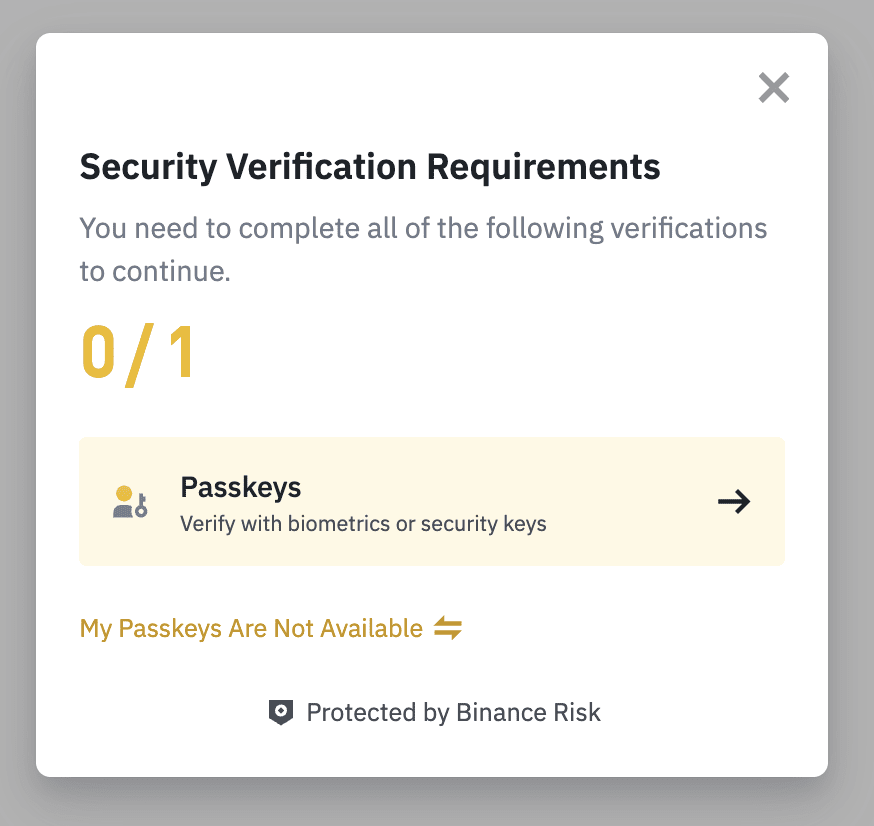
Task: Click 'Verify with biometrics or security keys' text
Action: [363, 523]
